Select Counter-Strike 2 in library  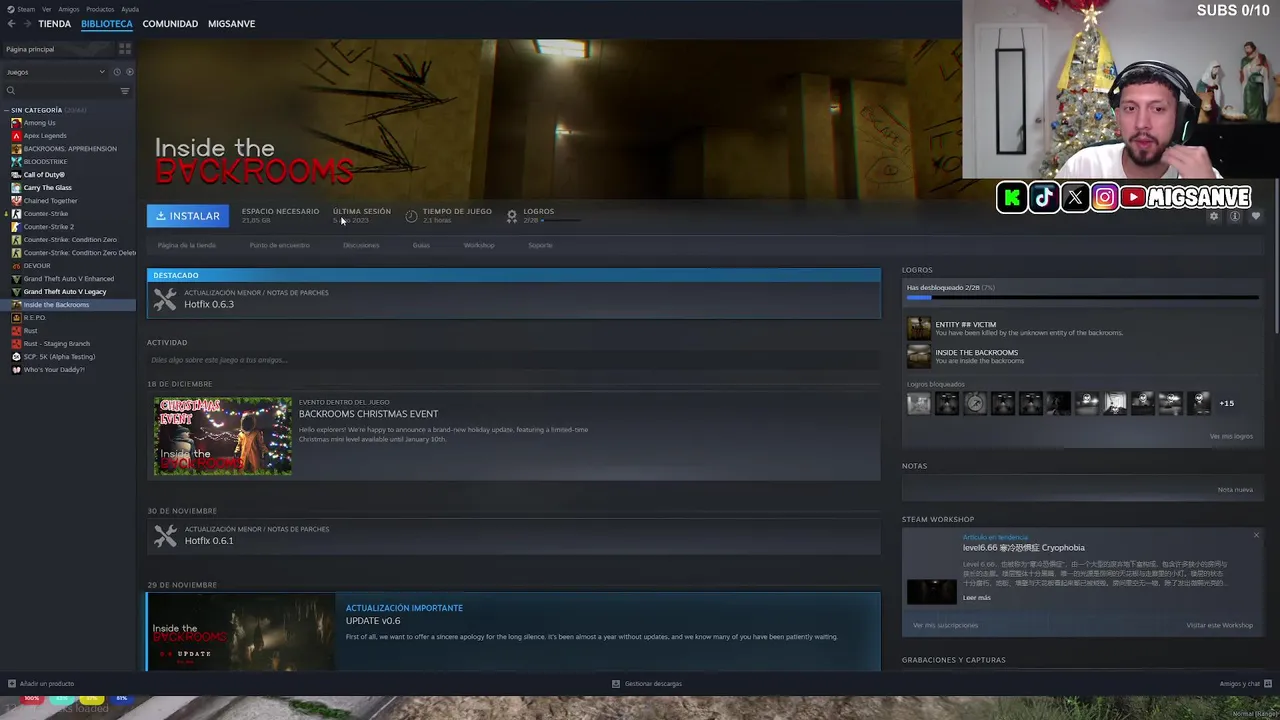click(x=48, y=227)
